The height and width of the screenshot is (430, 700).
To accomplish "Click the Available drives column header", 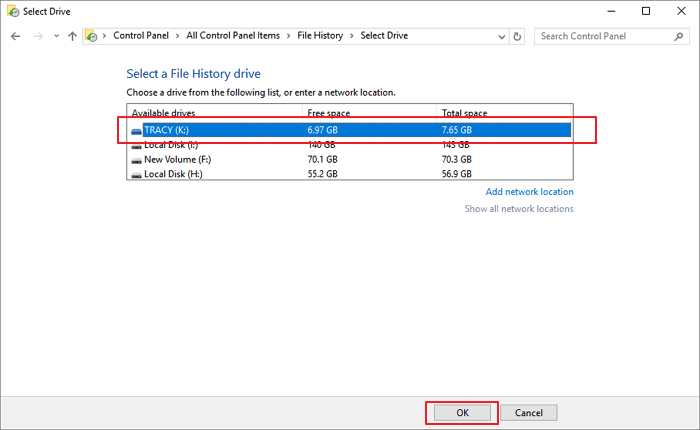I will tap(163, 113).
